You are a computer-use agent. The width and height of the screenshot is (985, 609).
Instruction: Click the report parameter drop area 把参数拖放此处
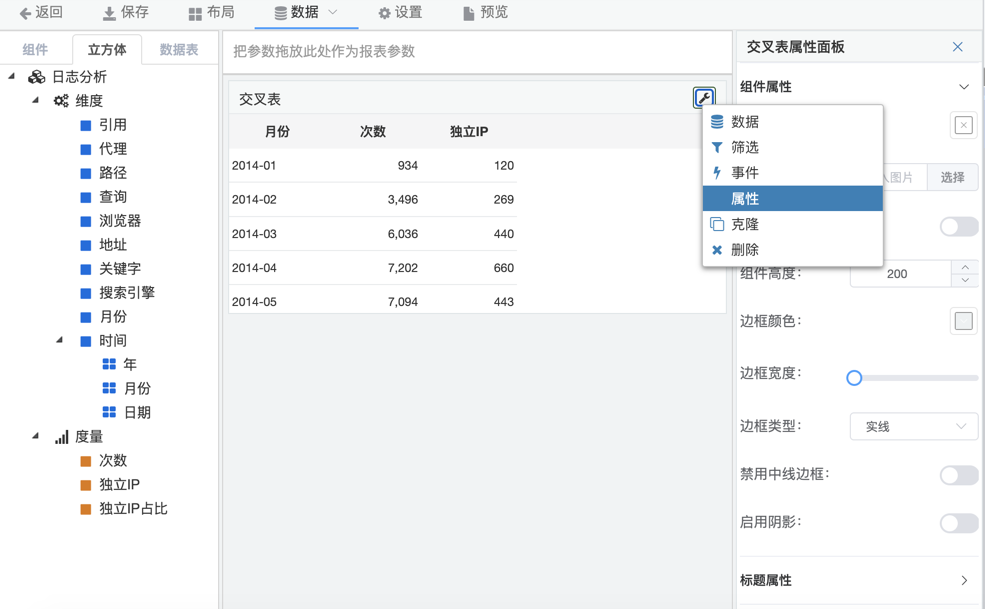tap(477, 52)
